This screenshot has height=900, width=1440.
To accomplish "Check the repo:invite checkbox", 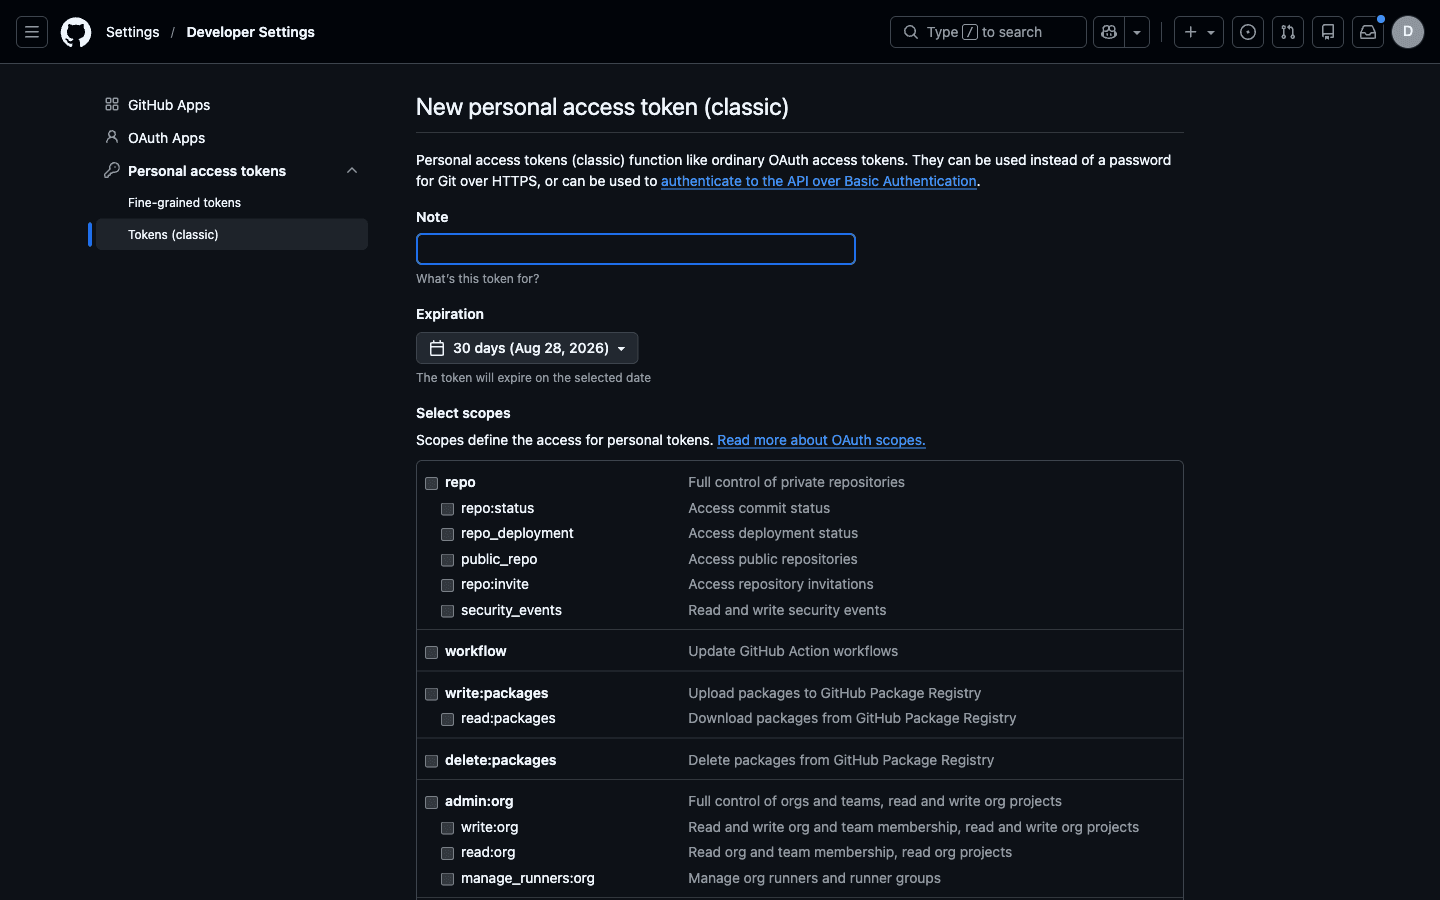I will (x=448, y=585).
